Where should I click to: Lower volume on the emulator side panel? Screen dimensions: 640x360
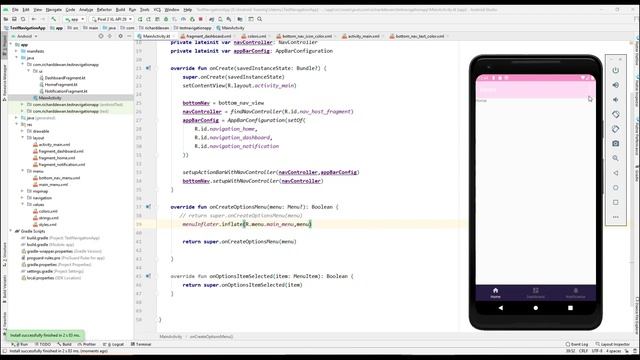[x=616, y=100]
